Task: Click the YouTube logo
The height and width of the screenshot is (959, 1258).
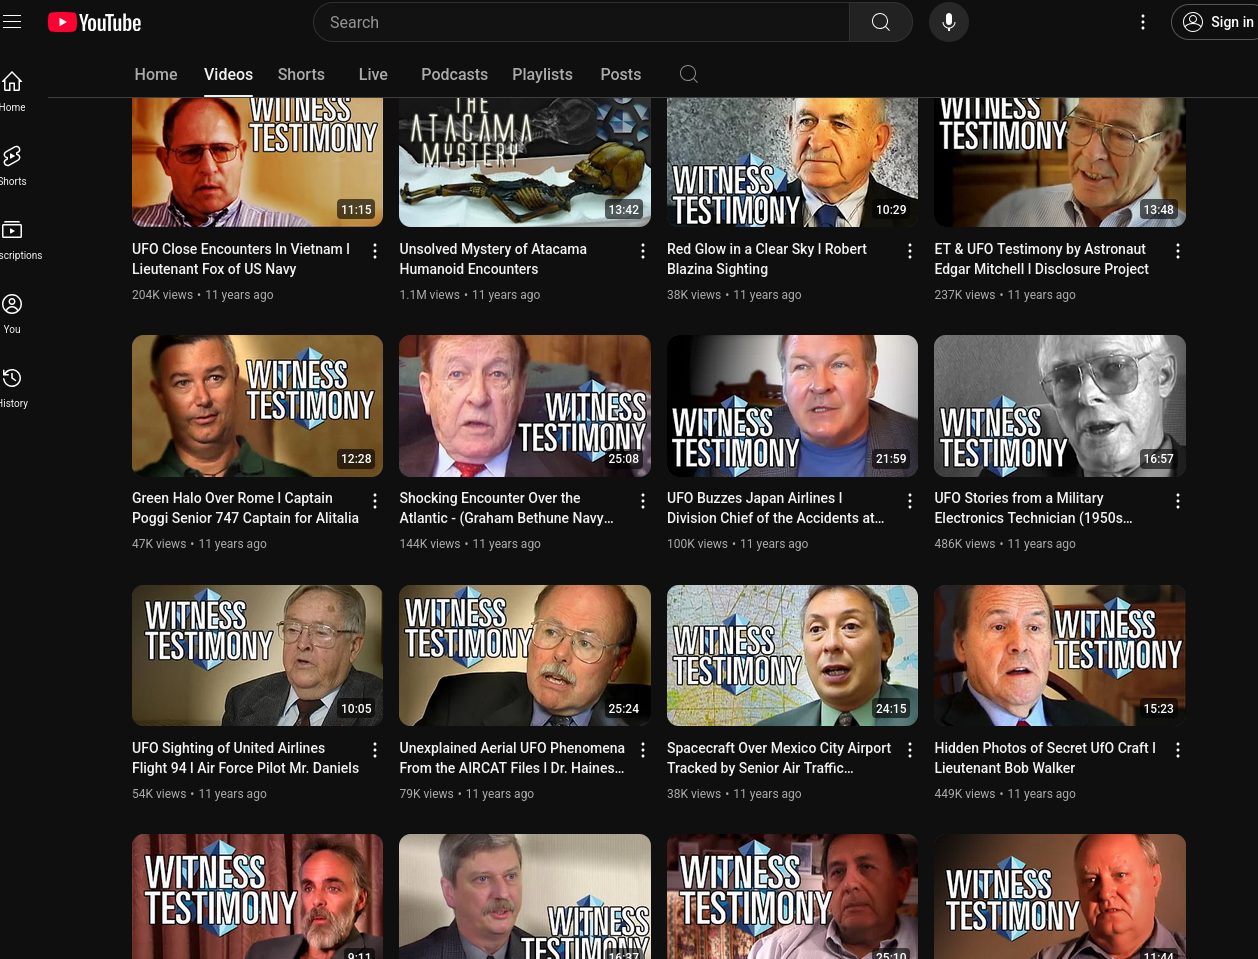Action: 95,22
